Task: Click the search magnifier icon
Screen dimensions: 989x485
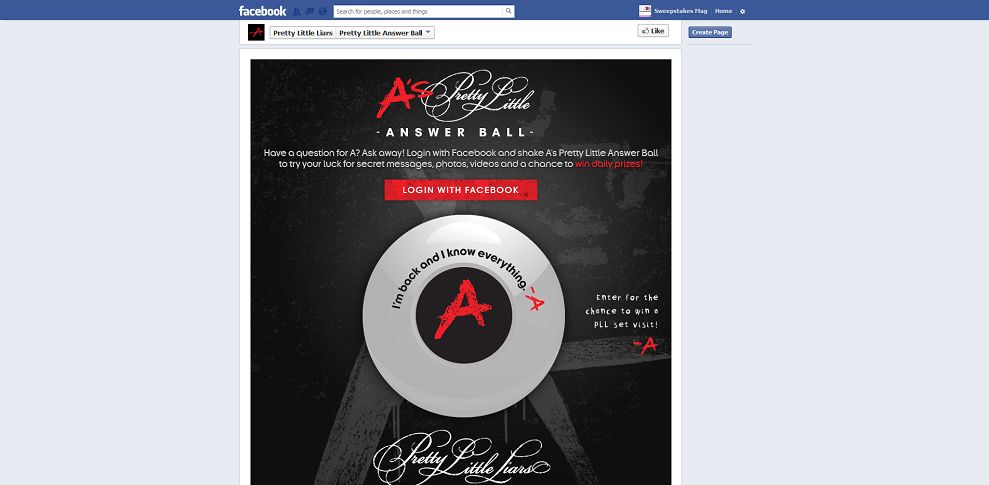Action: click(x=508, y=11)
